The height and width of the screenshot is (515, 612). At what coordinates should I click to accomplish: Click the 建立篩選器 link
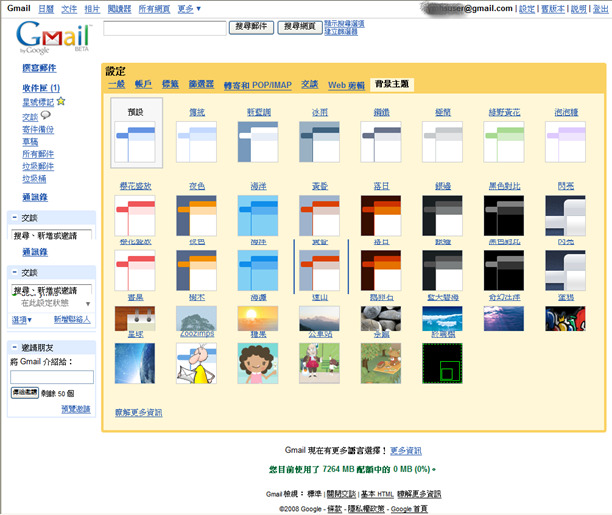point(341,32)
